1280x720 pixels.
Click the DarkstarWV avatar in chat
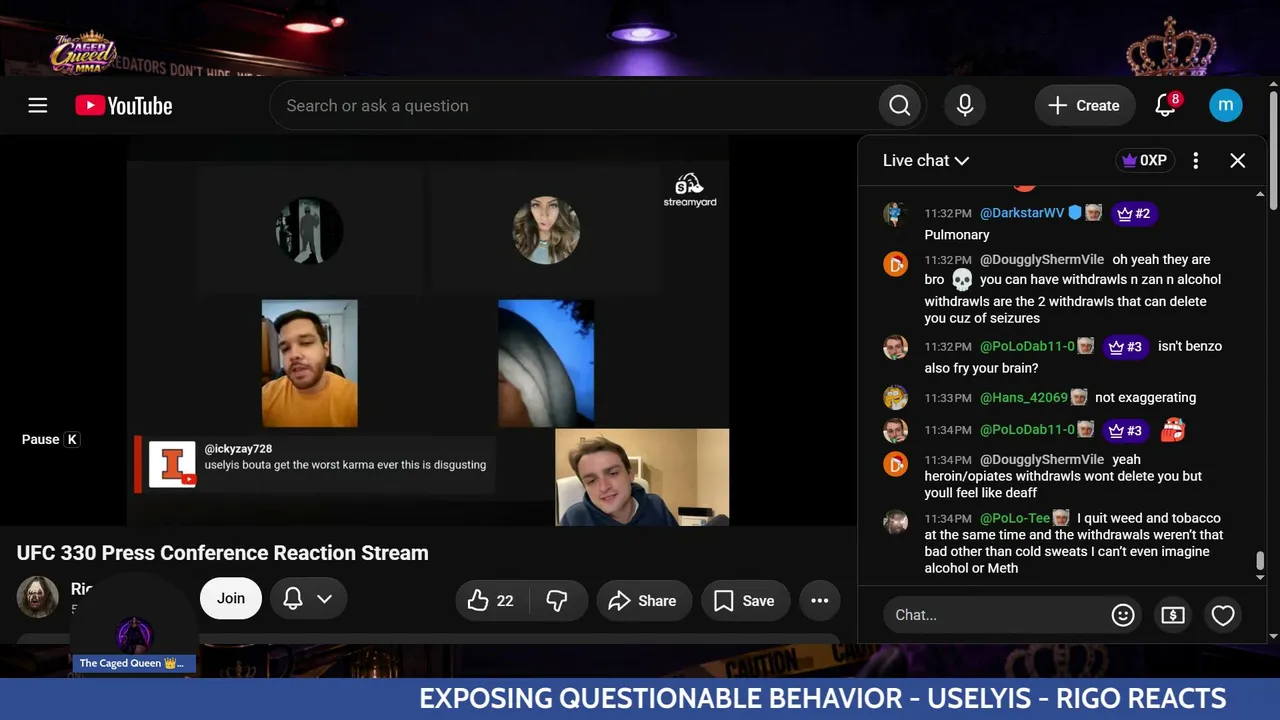[x=895, y=213]
